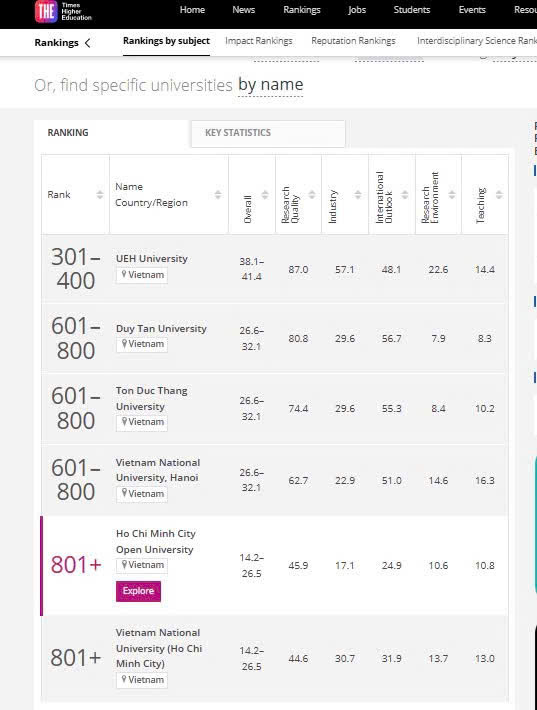Image resolution: width=537 pixels, height=710 pixels.
Task: Click the 74.4 Research Quality score
Action: (x=298, y=408)
